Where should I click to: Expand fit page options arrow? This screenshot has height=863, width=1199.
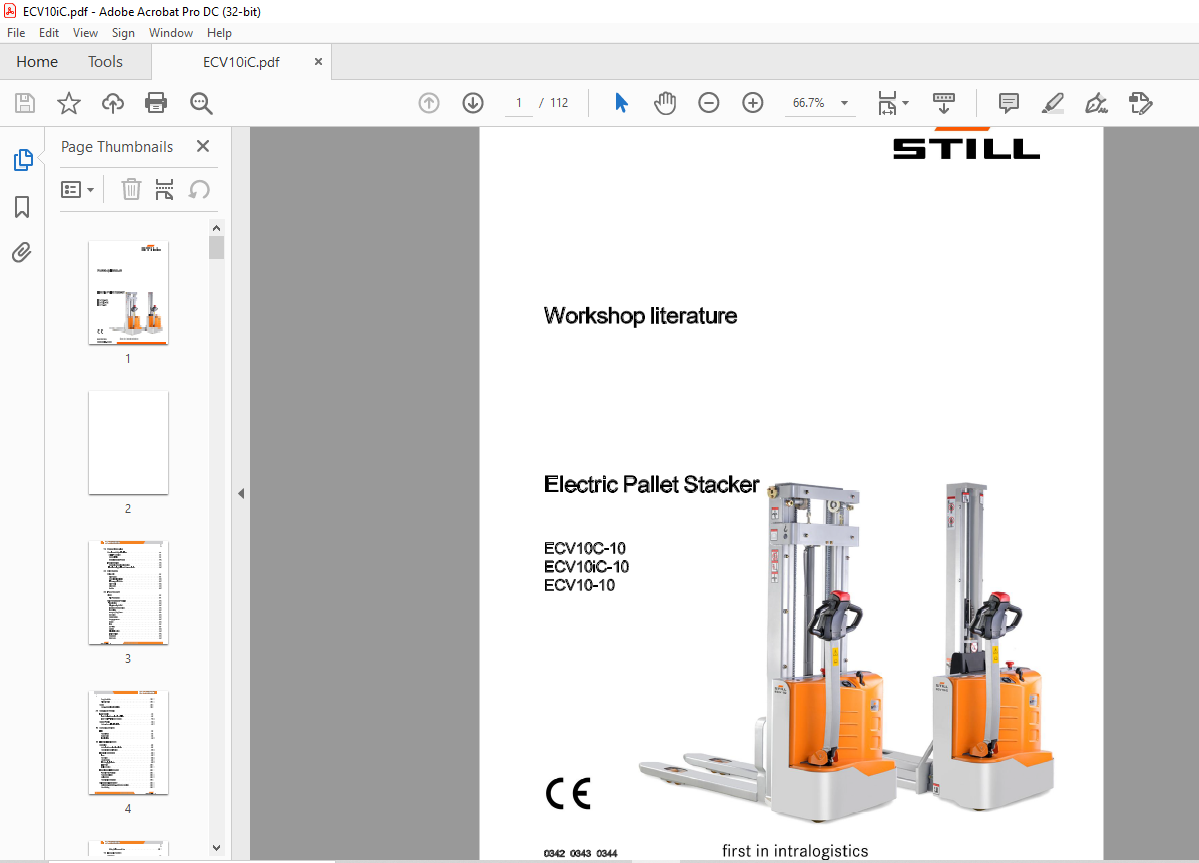[x=905, y=102]
